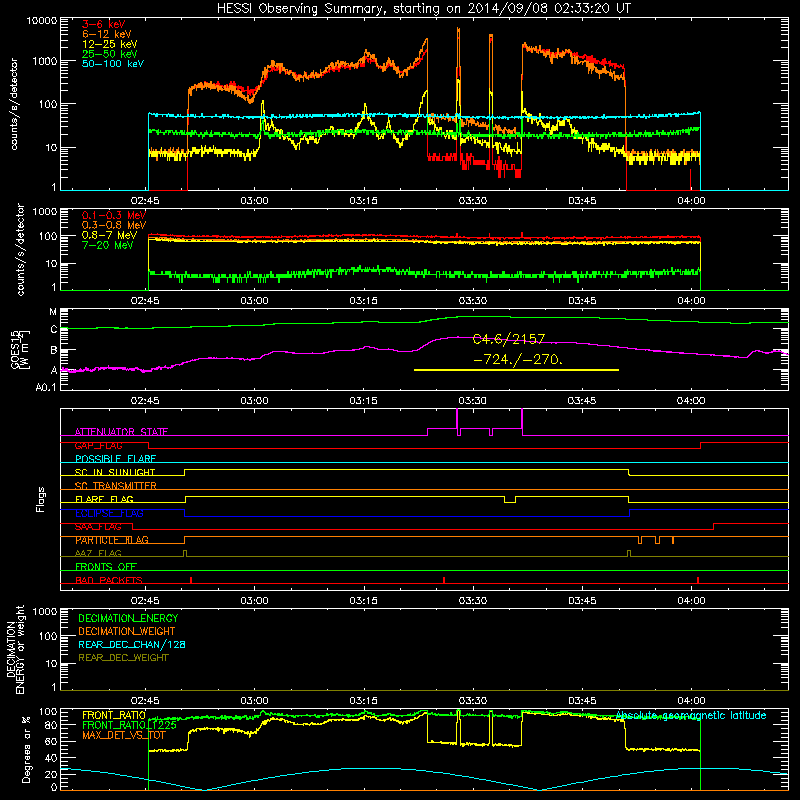Image resolution: width=800 pixels, height=800 pixels.
Task: Click the Absolute geomagnetic latitude label
Action: [x=691, y=715]
